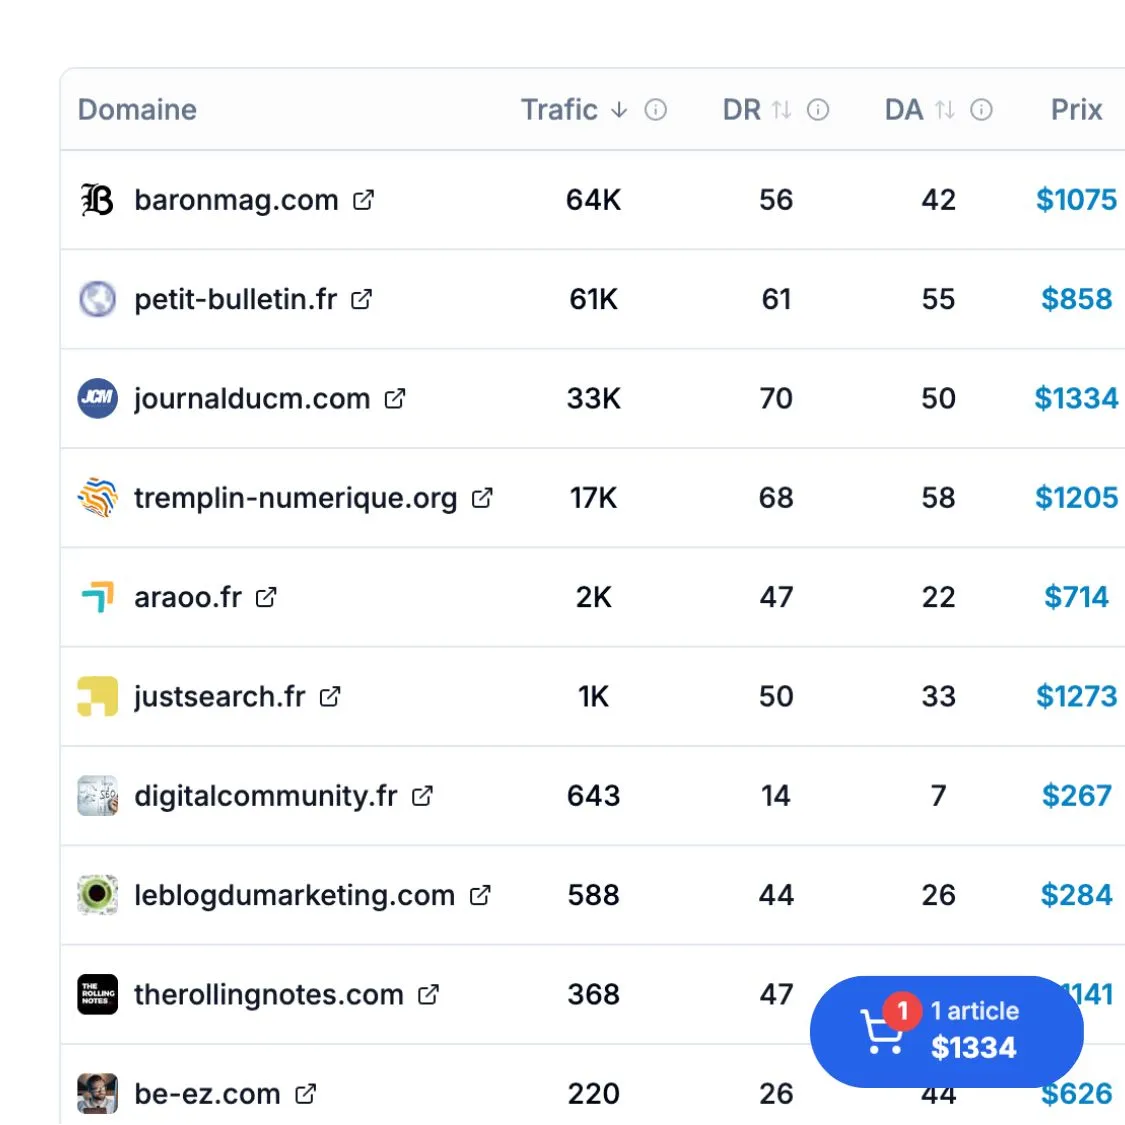This screenshot has width=1125, height=1125.
Task: Open therollingnotes.com external link icon
Action: [428, 994]
